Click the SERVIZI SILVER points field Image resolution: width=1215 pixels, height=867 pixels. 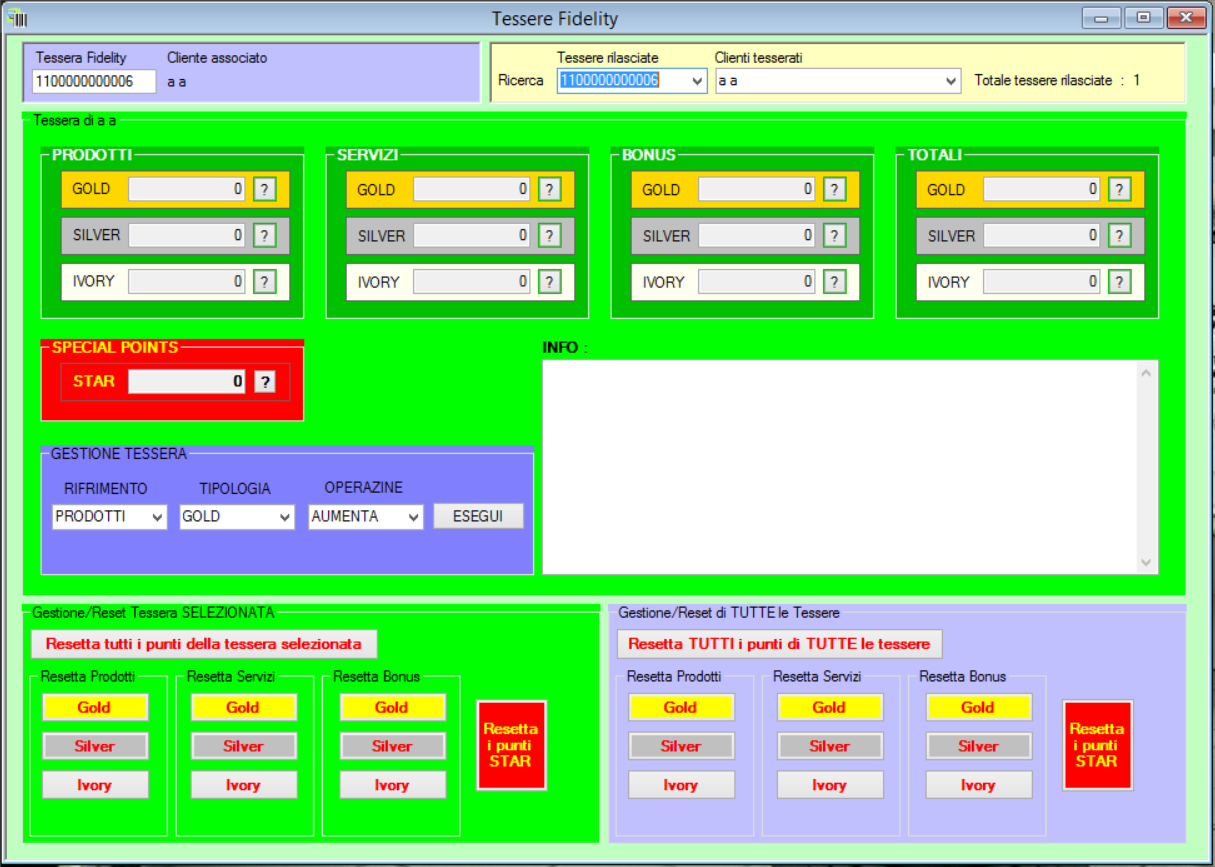(471, 235)
